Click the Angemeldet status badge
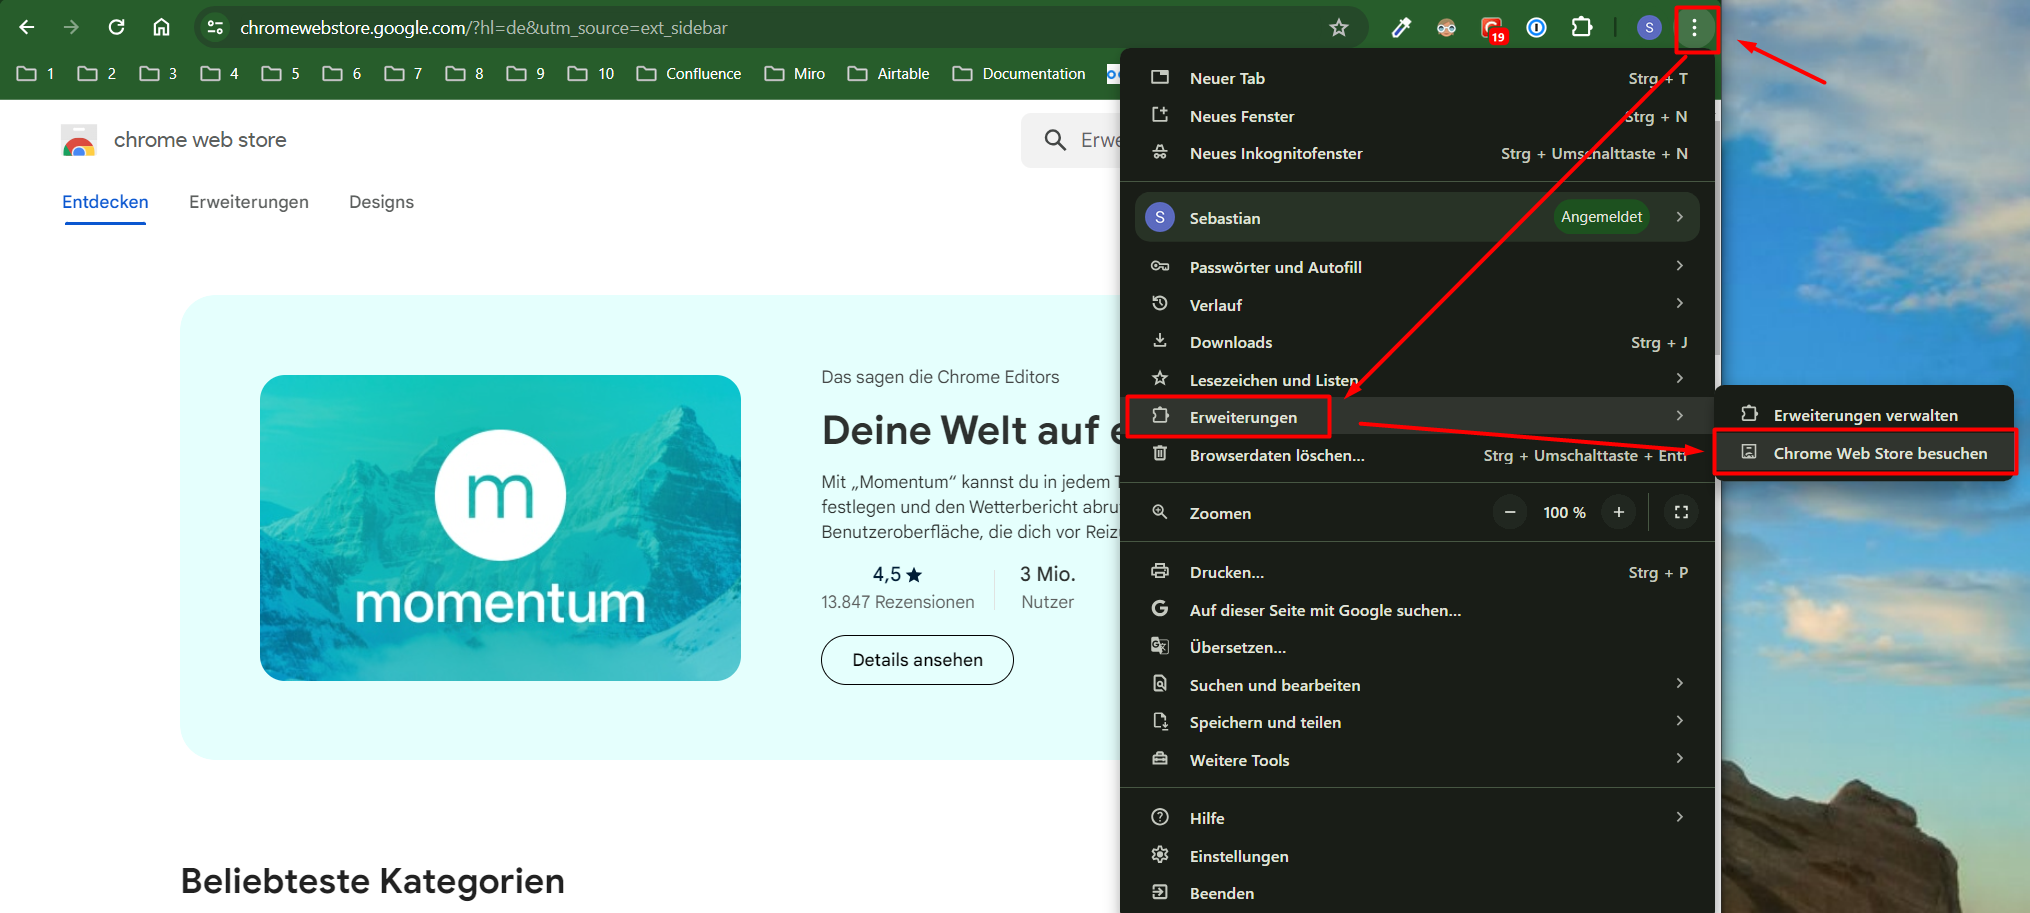The width and height of the screenshot is (2030, 913). [x=1601, y=217]
